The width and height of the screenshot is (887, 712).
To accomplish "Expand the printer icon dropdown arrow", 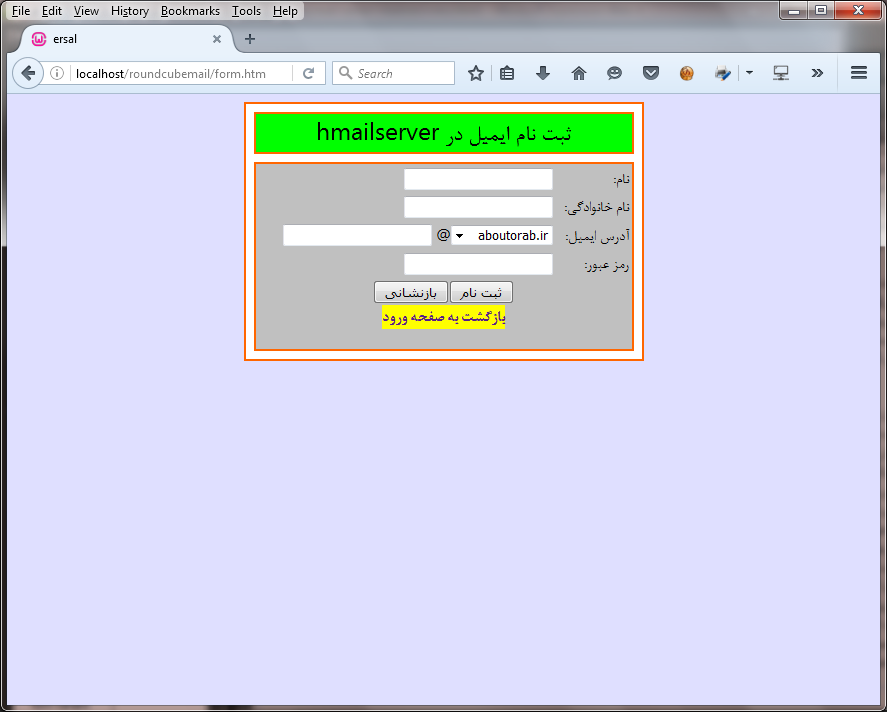I will click(x=748, y=73).
